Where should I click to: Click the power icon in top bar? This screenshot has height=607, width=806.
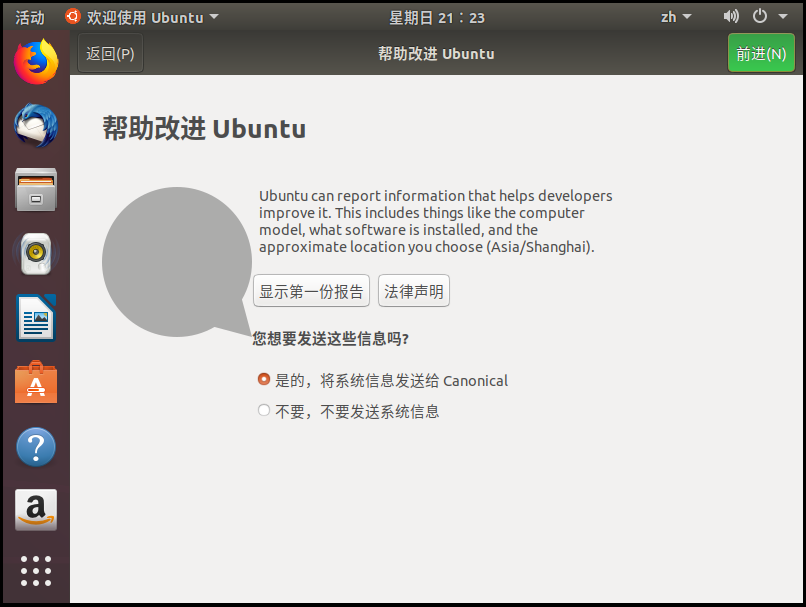tap(760, 16)
